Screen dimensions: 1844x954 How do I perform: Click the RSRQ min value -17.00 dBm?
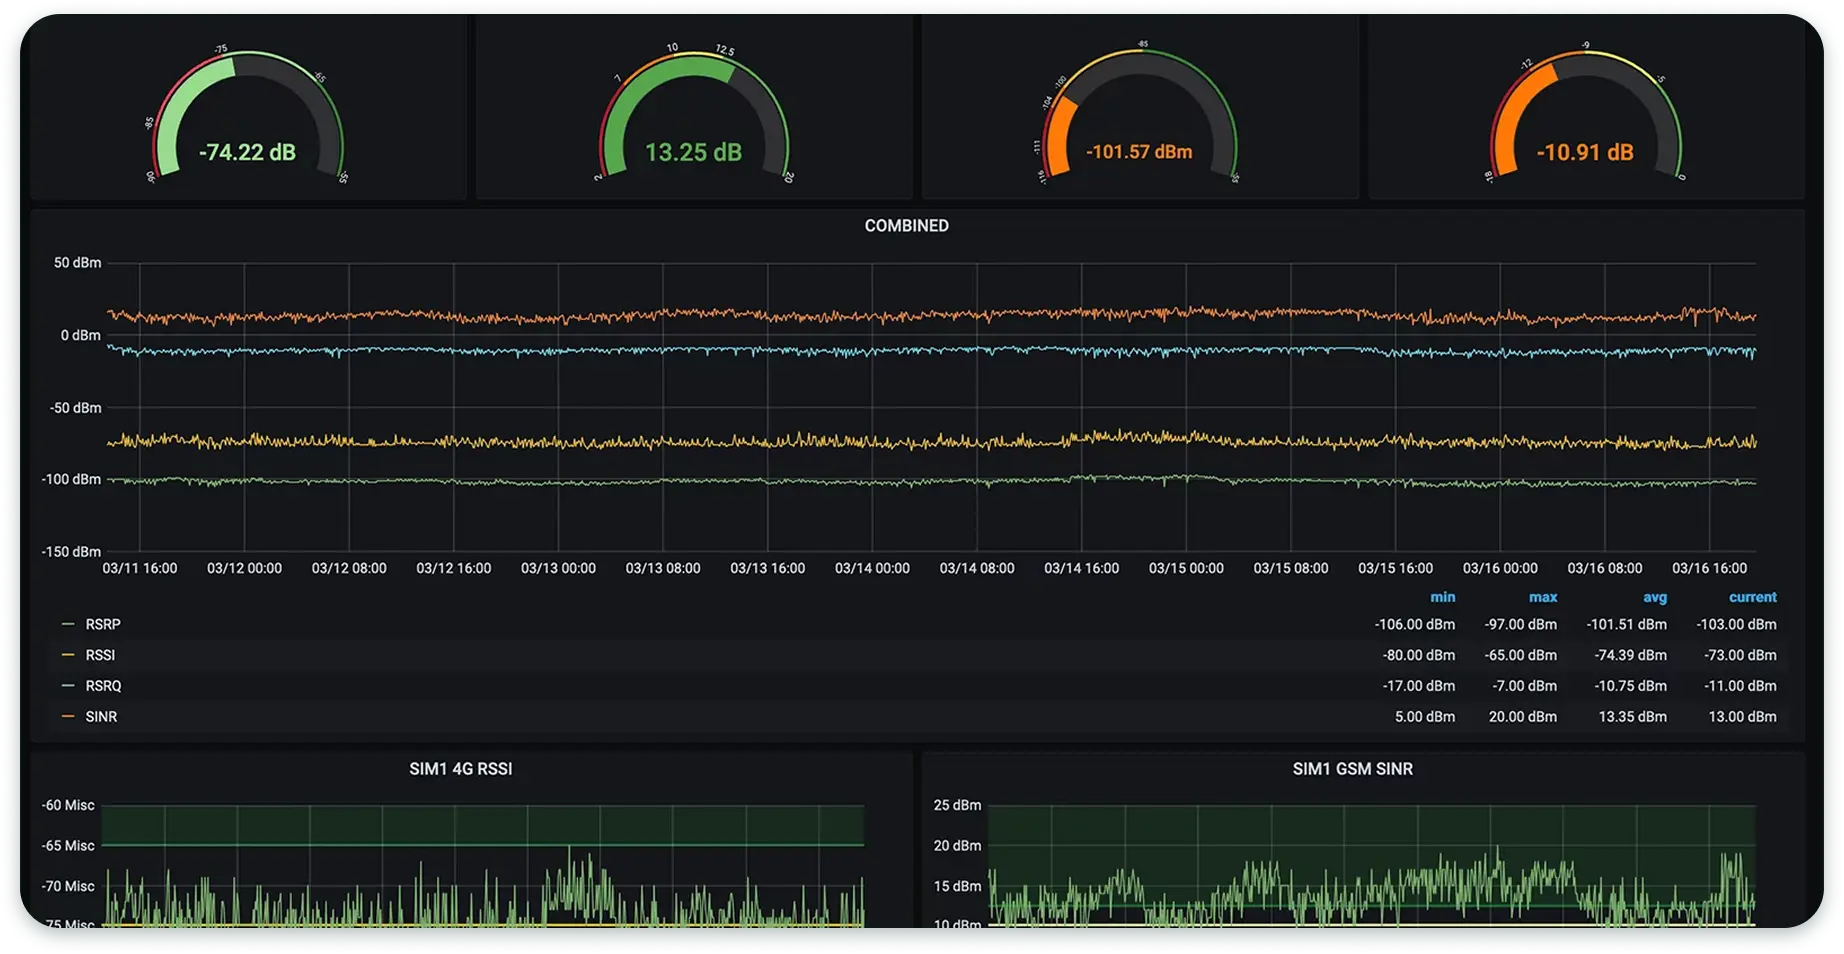1418,686
